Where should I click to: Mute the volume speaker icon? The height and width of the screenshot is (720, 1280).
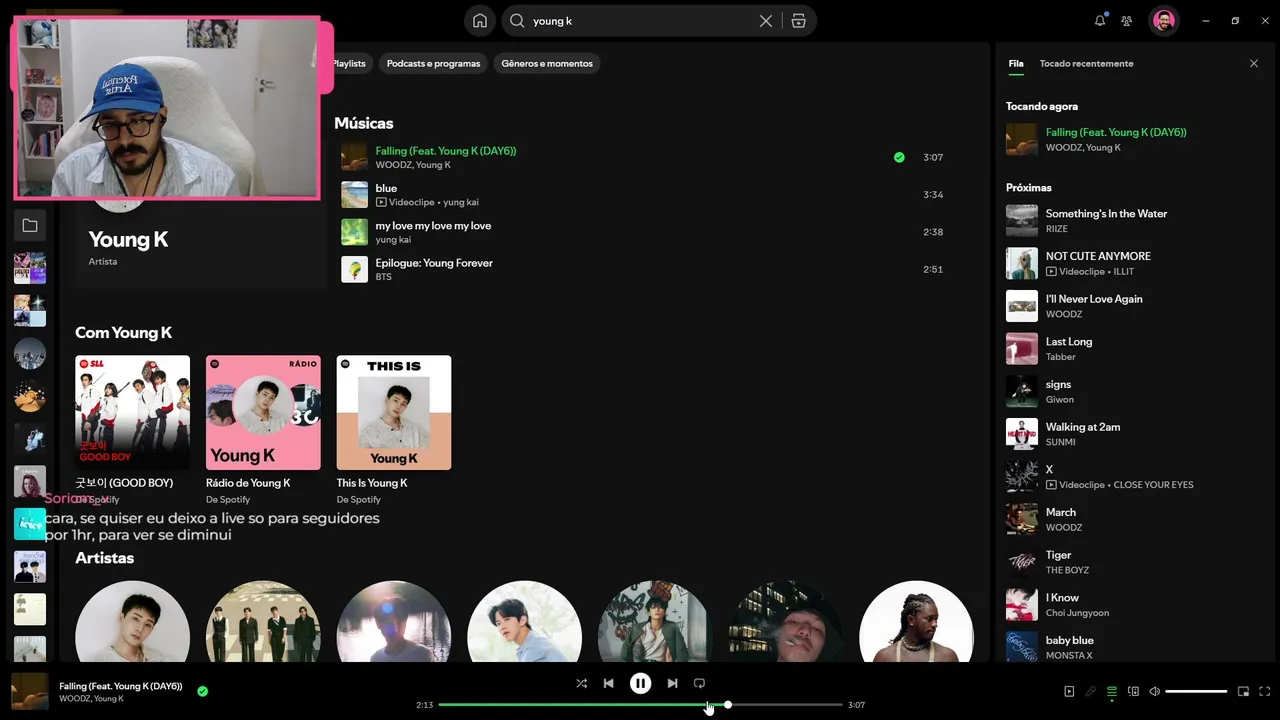coord(1155,691)
